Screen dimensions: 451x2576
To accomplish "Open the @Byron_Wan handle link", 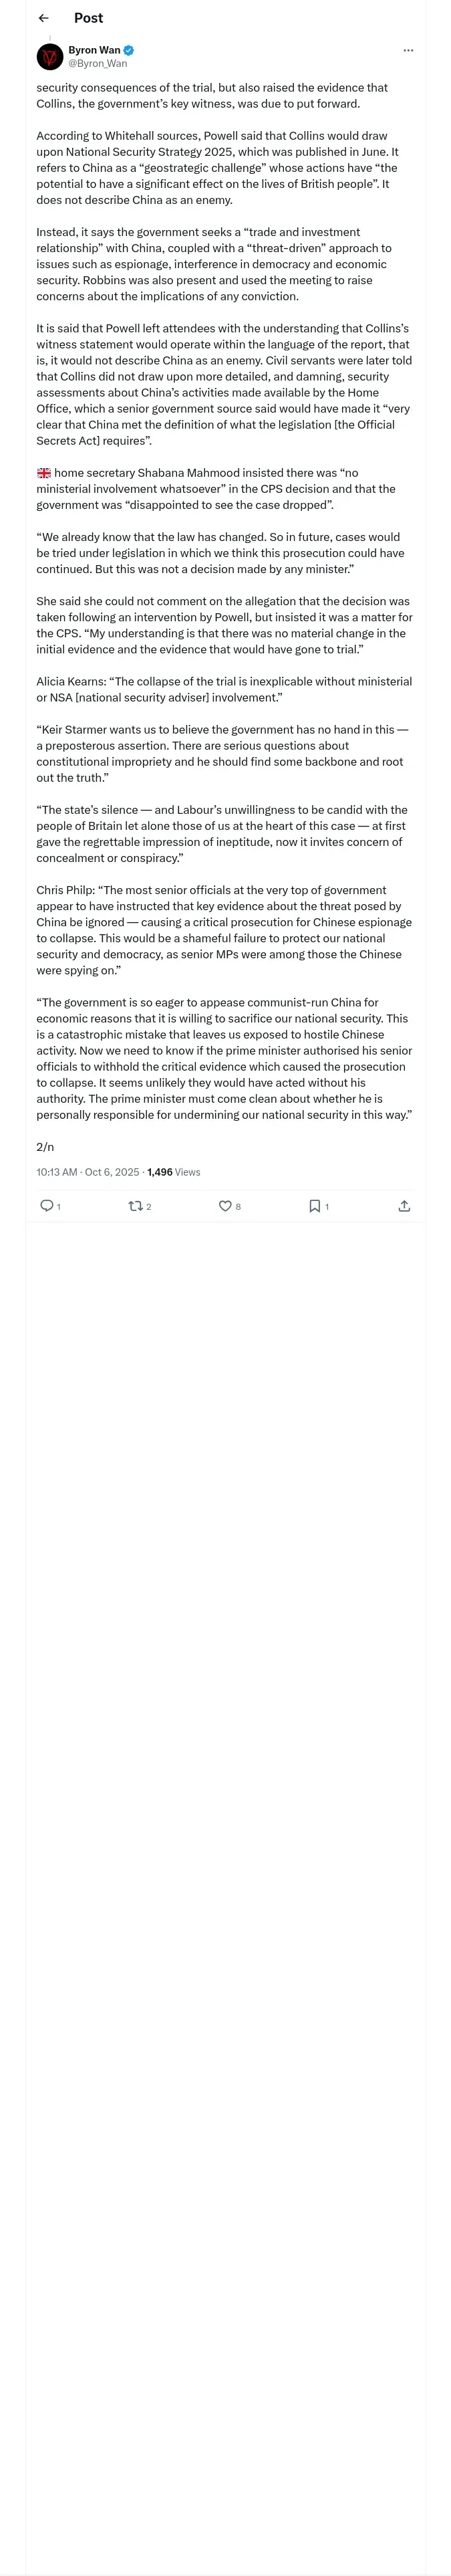I will (98, 63).
